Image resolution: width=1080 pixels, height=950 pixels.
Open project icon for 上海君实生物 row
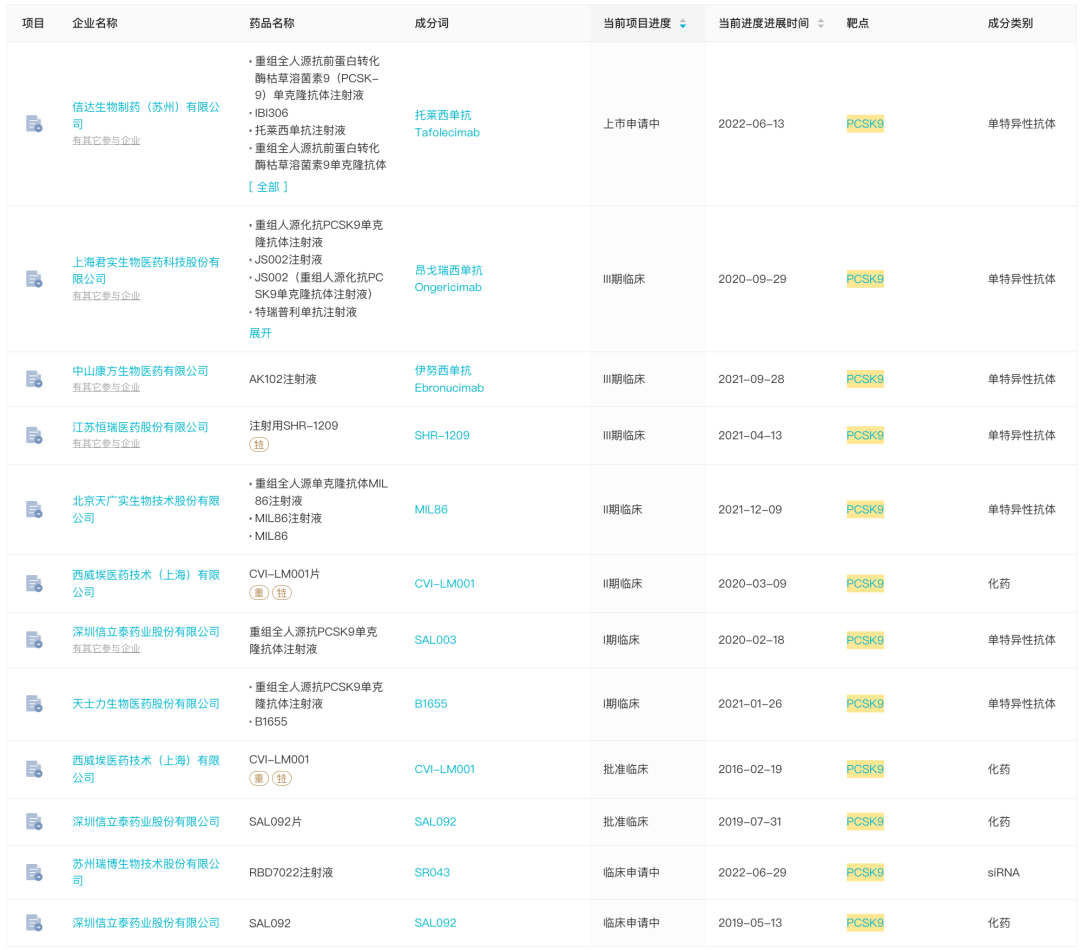pos(34,279)
